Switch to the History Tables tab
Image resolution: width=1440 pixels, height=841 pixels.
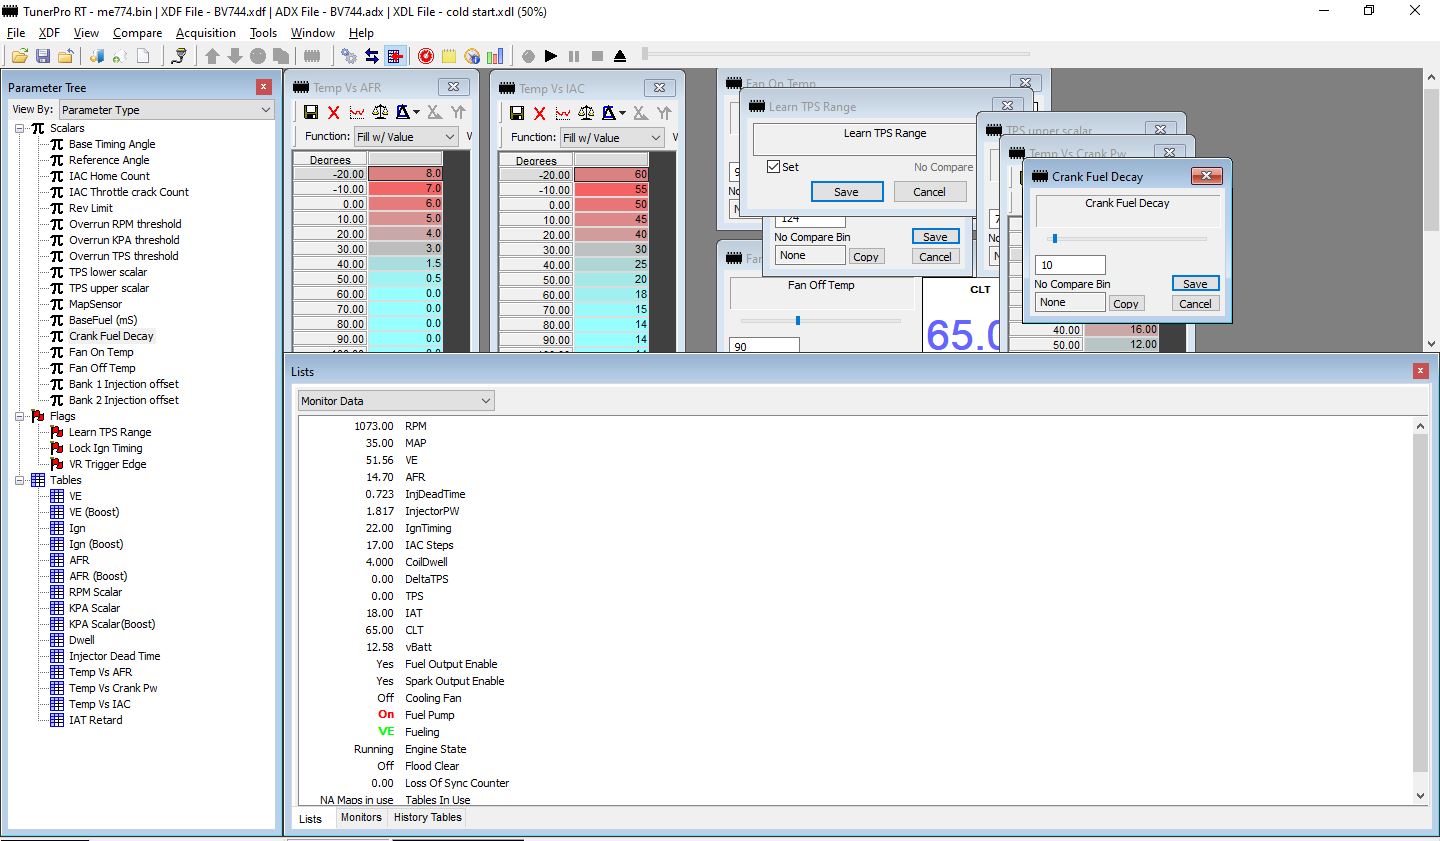pyautogui.click(x=428, y=817)
